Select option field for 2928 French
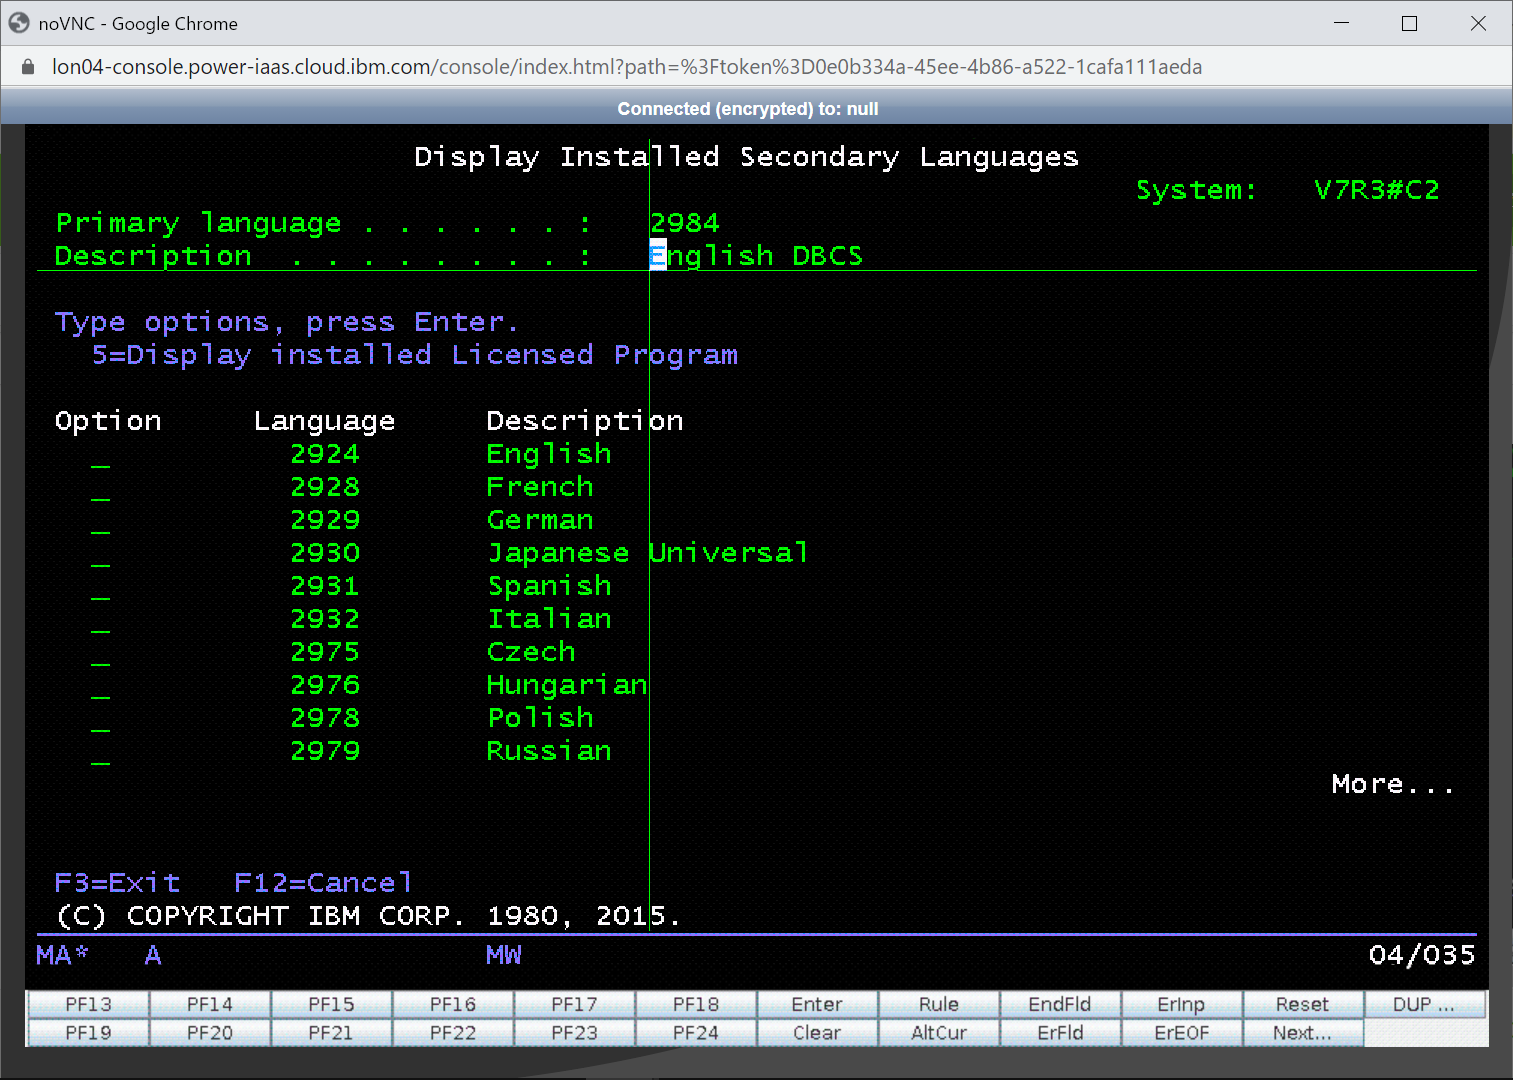The image size is (1513, 1080). pyautogui.click(x=100, y=488)
